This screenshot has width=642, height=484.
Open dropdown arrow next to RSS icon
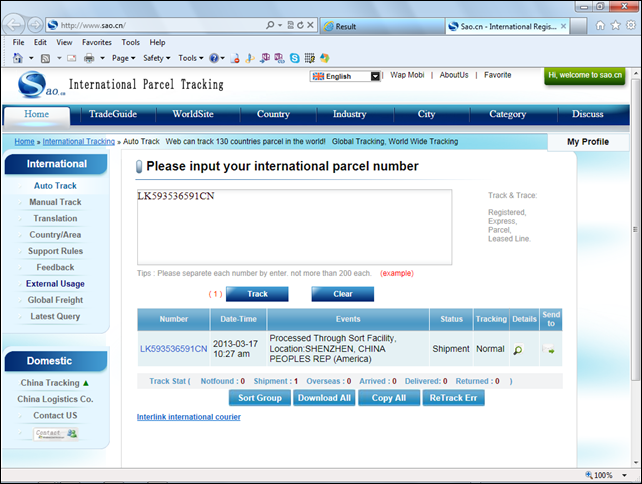coord(59,58)
